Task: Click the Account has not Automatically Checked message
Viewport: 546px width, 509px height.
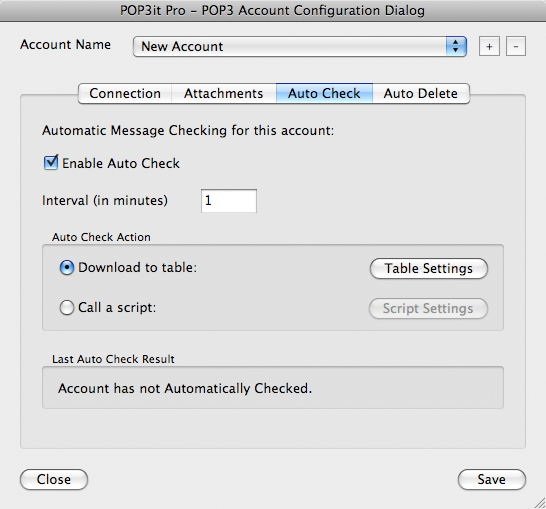Action: tap(185, 388)
